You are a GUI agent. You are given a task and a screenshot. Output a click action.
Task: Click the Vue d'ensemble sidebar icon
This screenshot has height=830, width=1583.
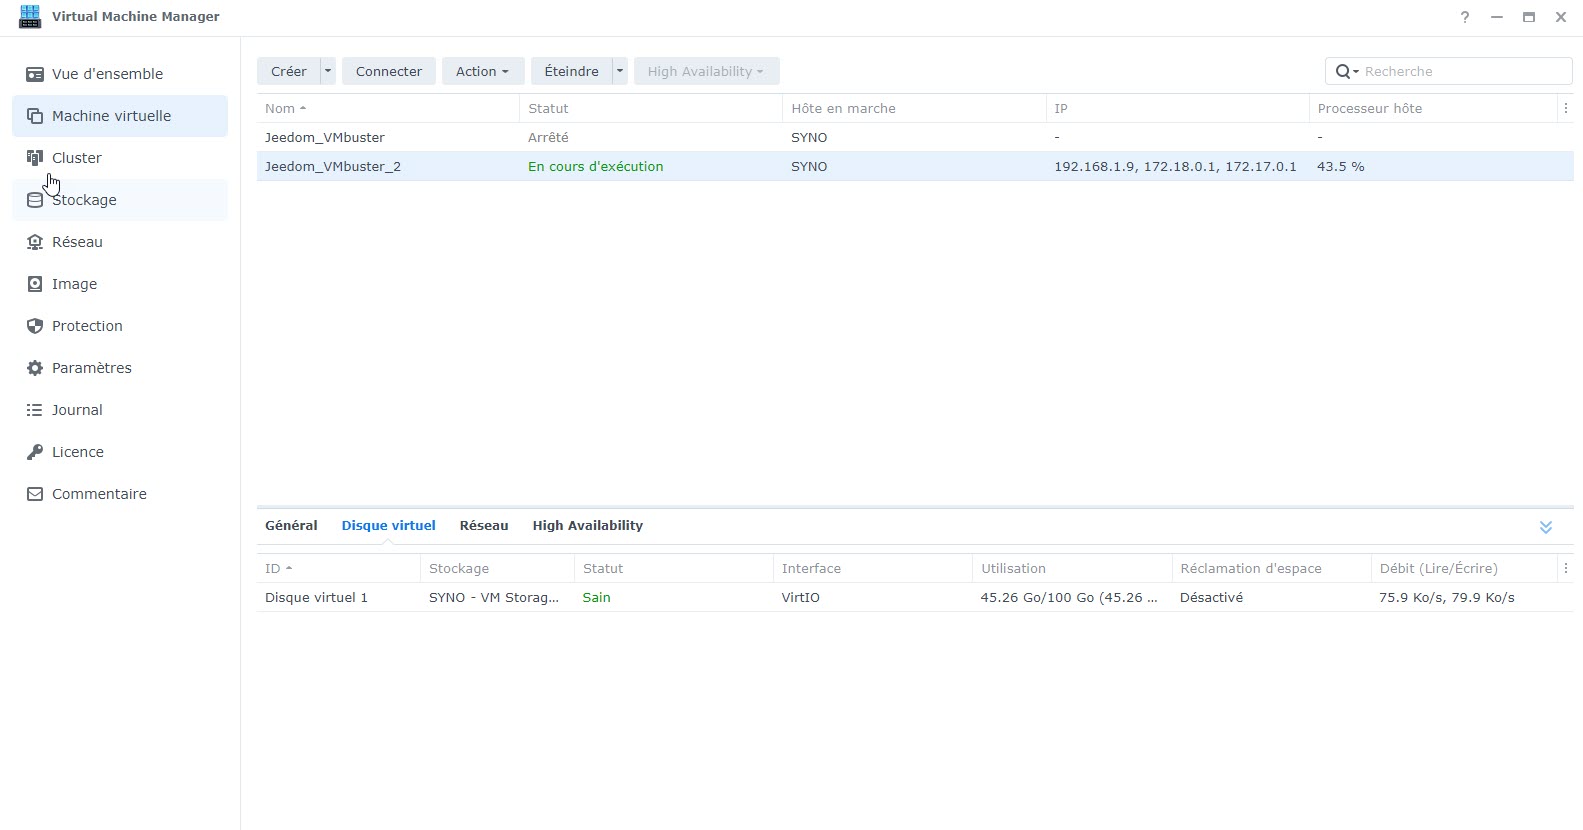[35, 74]
